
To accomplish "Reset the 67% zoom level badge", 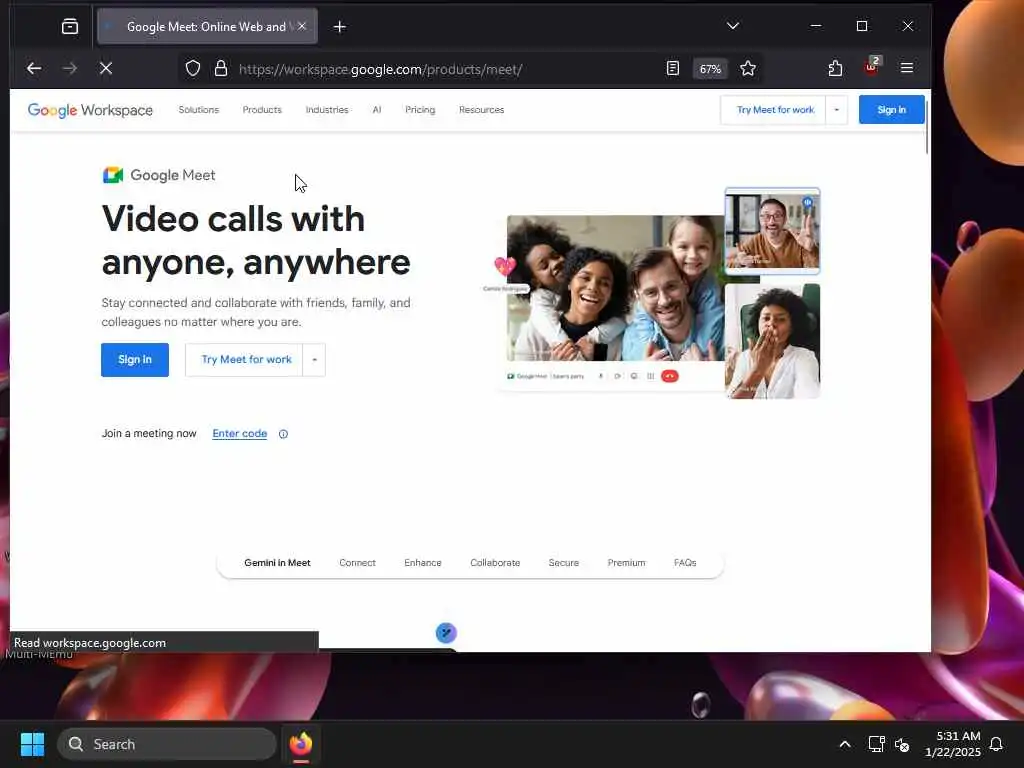I will (x=710, y=69).
